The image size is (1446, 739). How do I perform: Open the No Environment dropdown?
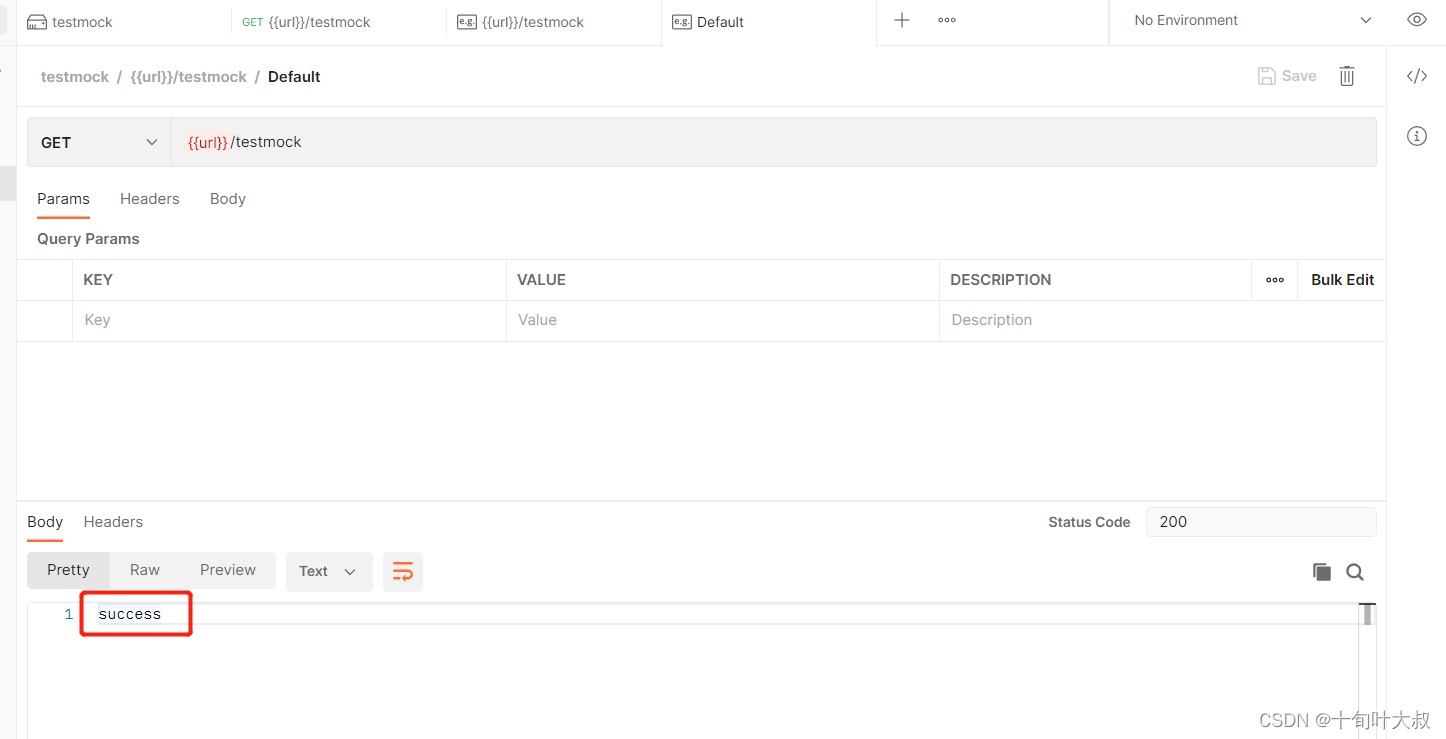point(1252,21)
